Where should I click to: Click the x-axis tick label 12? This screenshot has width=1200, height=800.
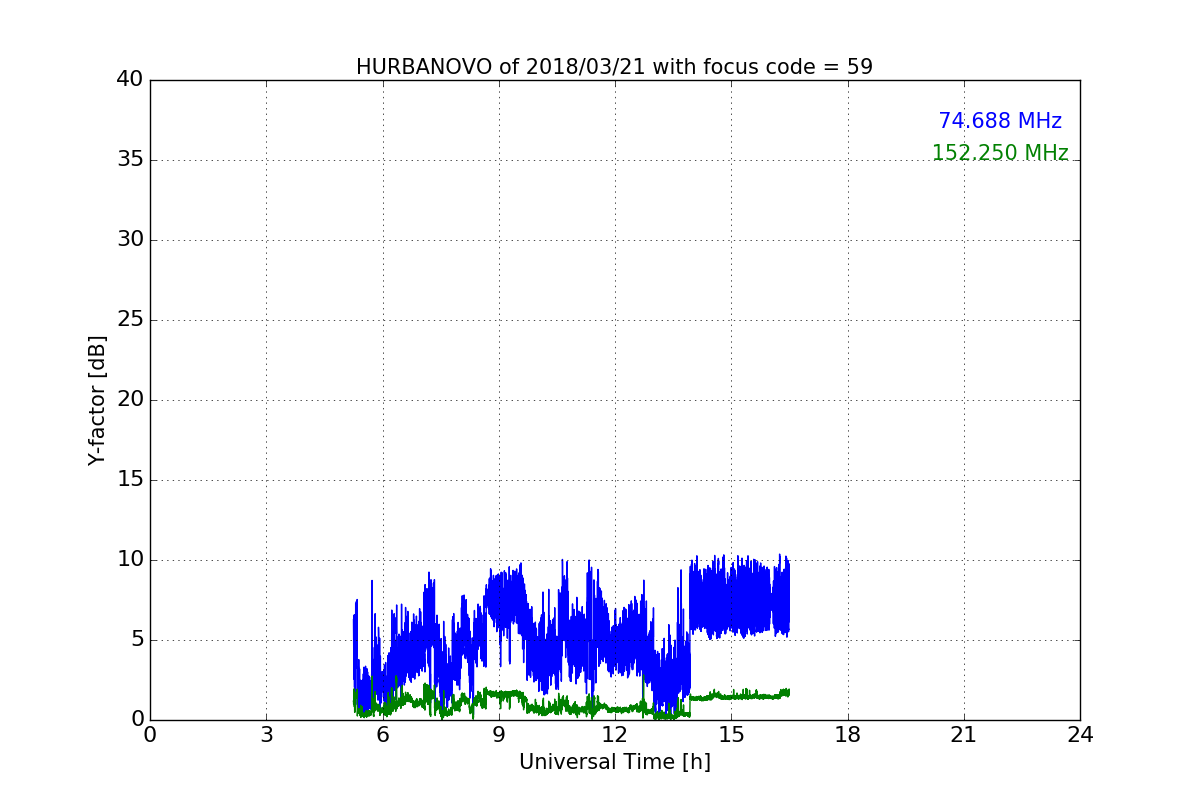[x=615, y=735]
